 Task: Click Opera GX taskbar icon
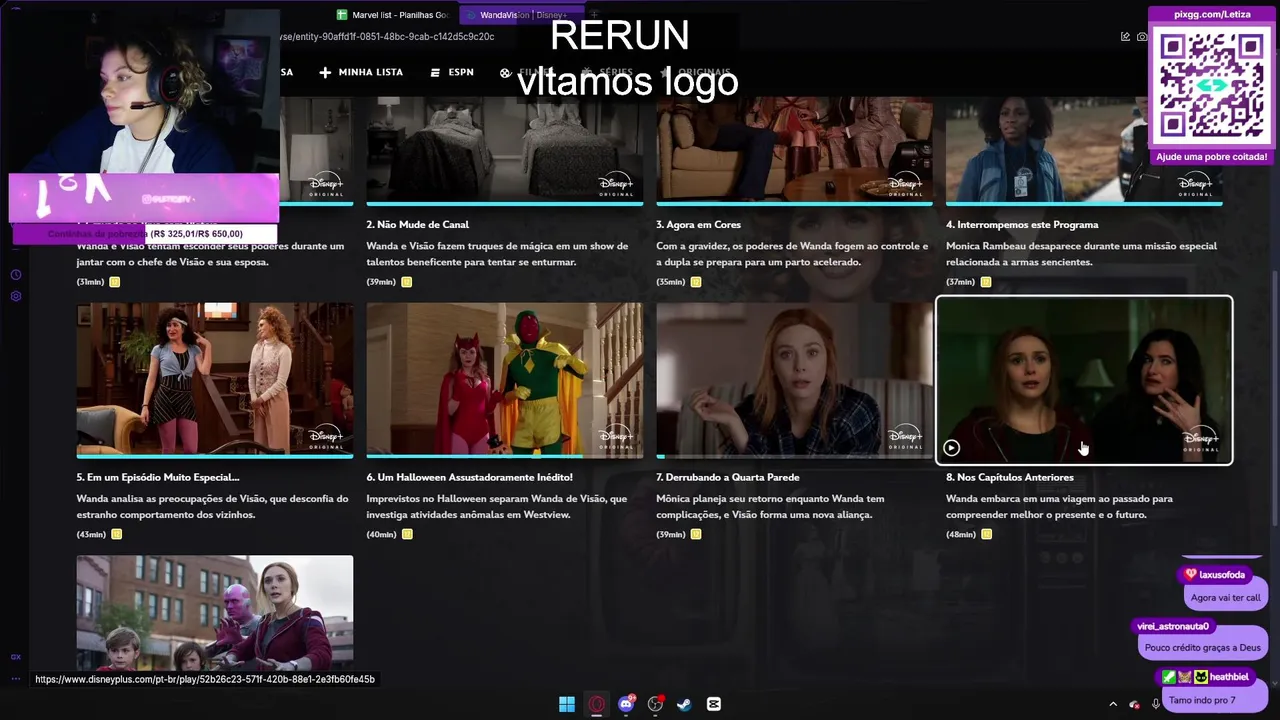pyautogui.click(x=596, y=704)
